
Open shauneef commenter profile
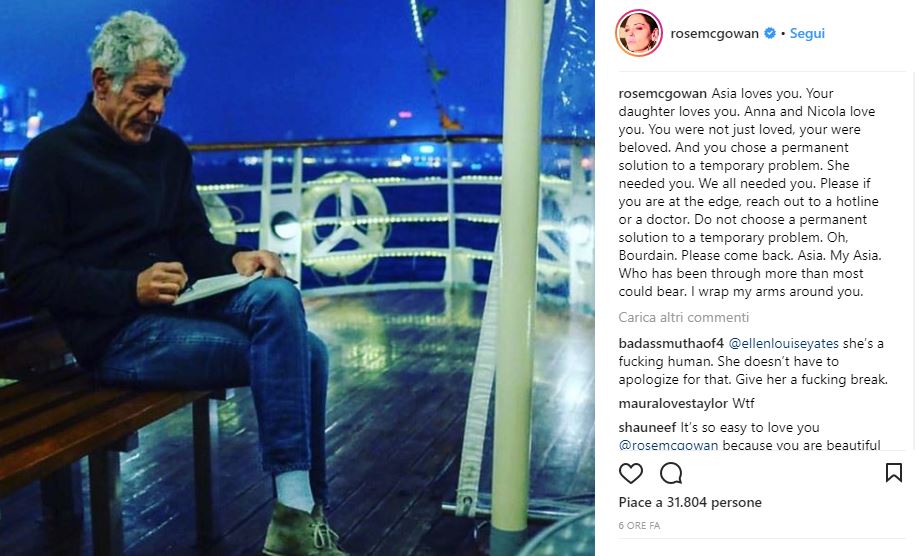[x=648, y=428]
